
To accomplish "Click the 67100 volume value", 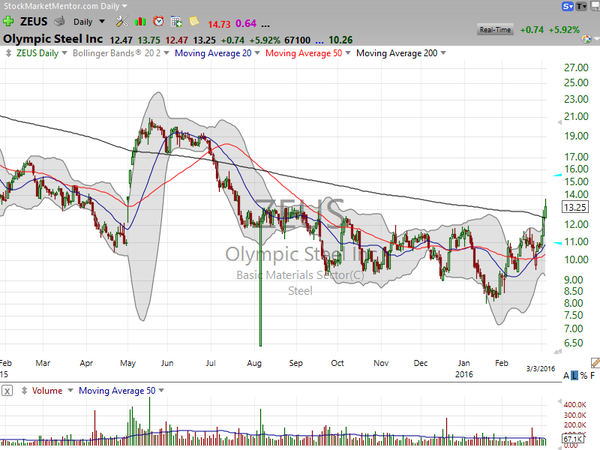I will [x=297, y=40].
